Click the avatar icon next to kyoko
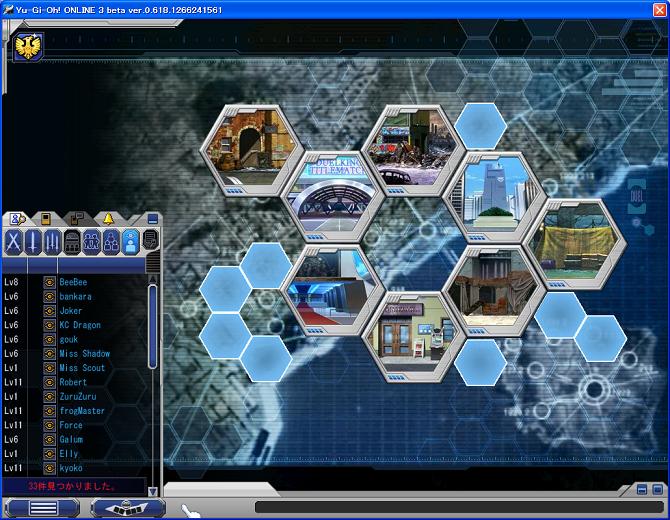 [50, 468]
